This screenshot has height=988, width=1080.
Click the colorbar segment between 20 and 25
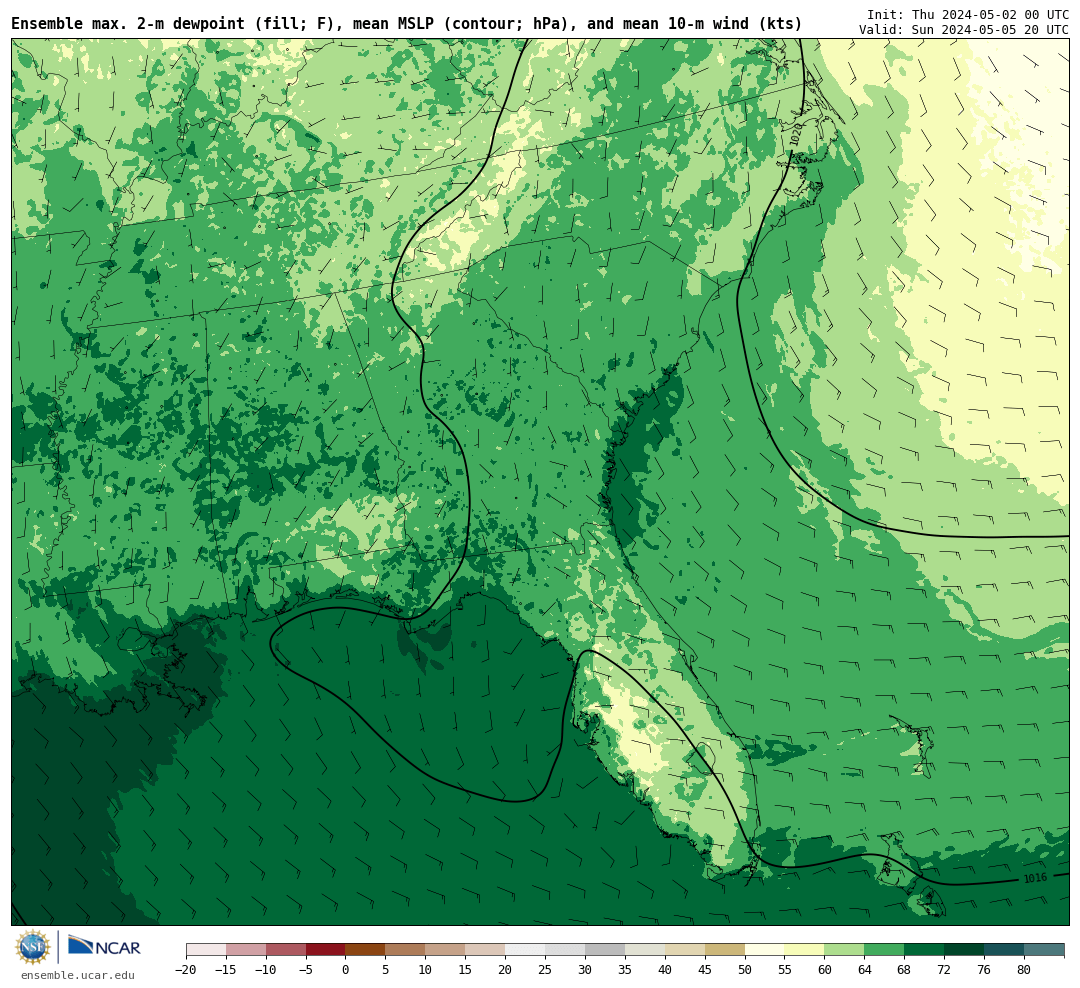pos(526,950)
